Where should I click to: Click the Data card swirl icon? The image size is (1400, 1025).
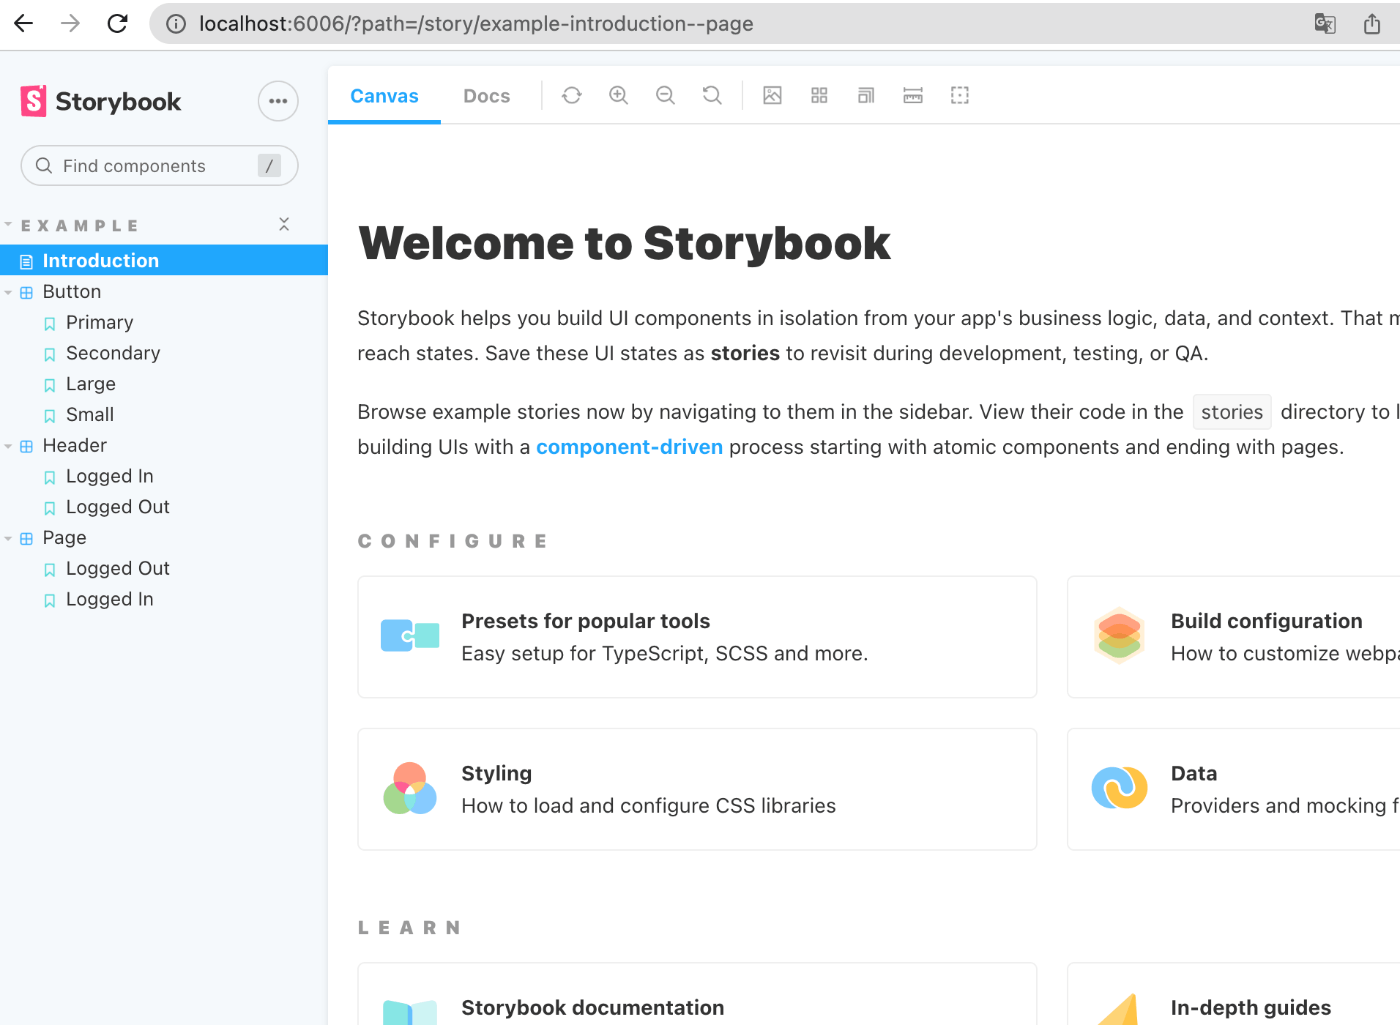[x=1119, y=788]
